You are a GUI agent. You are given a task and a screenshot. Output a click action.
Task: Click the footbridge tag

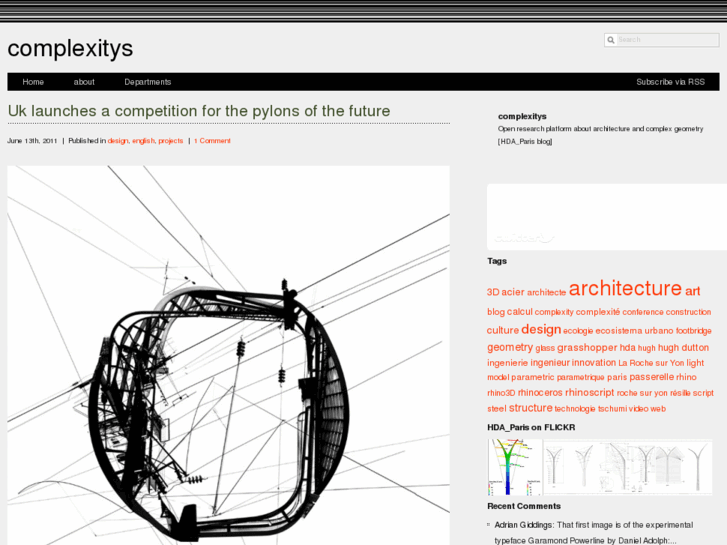693,331
